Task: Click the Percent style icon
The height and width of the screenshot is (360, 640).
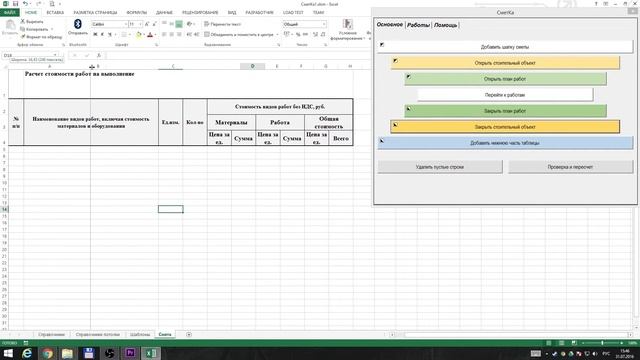Action: point(298,35)
